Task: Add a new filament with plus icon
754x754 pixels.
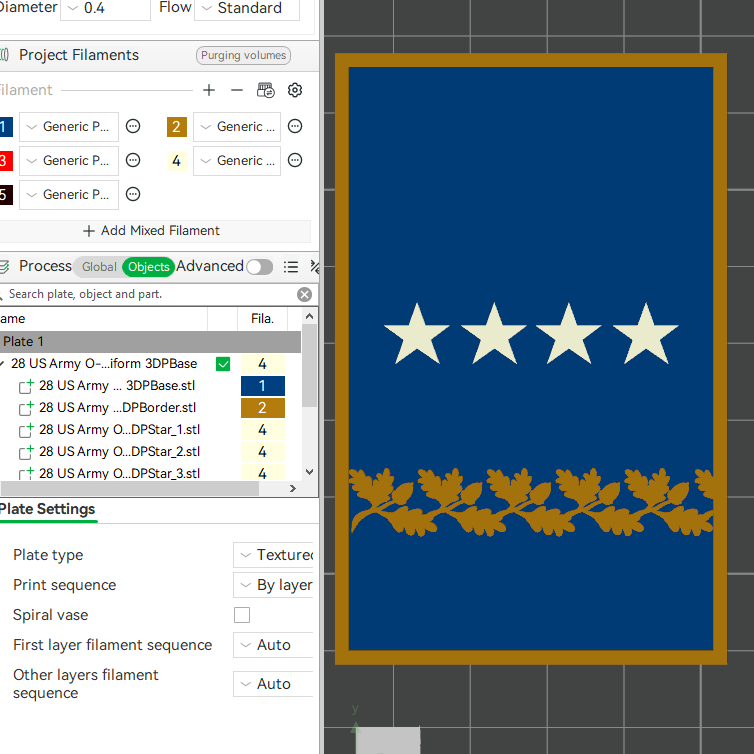Action: pos(209,90)
